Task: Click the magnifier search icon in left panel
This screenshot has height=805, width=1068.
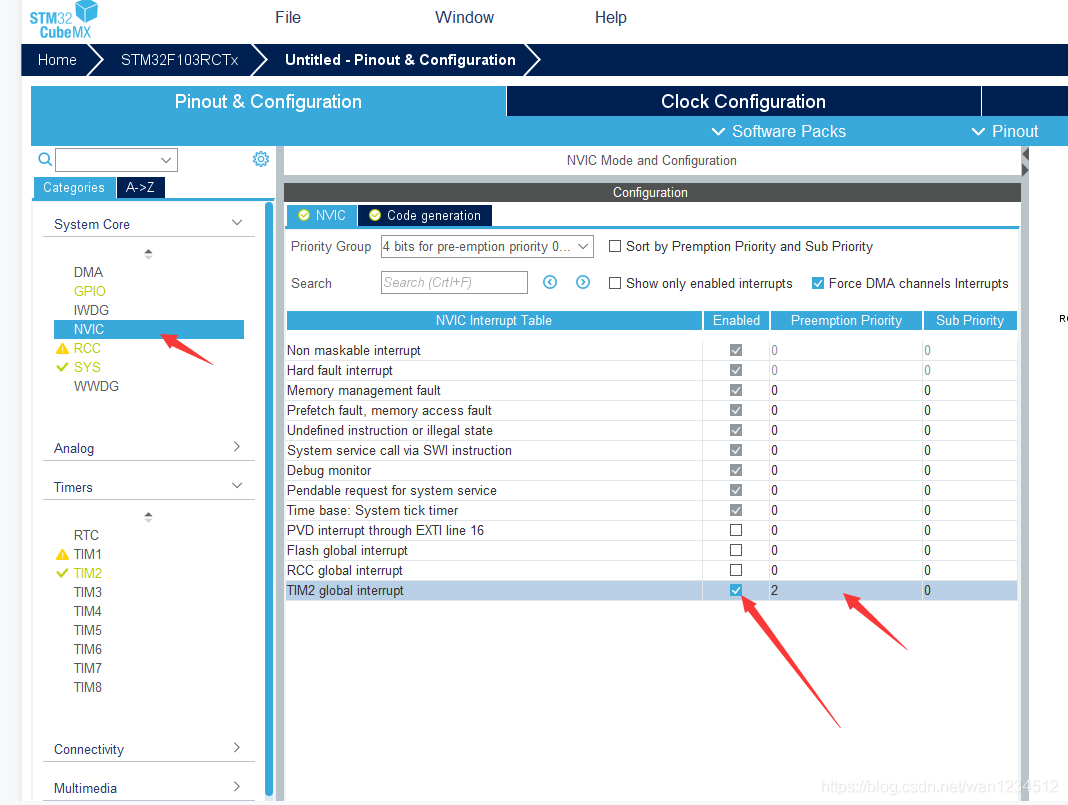Action: click(x=44, y=159)
